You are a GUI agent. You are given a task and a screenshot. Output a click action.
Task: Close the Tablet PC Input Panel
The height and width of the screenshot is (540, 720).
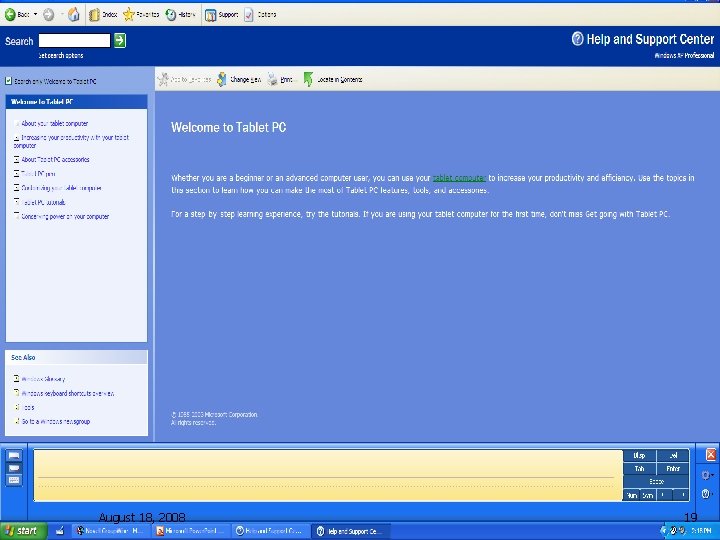[x=710, y=455]
